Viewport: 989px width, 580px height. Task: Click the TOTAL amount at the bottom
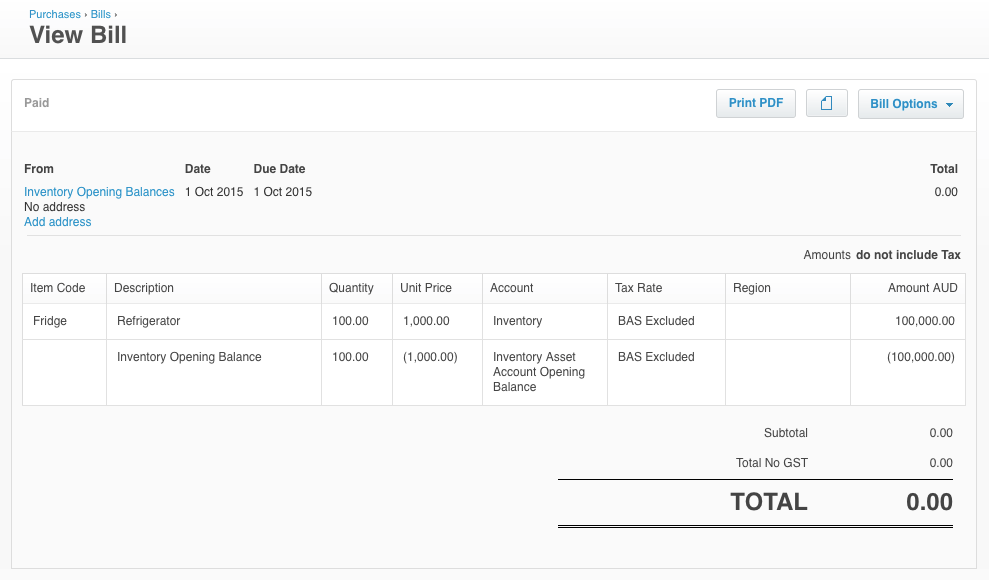click(929, 502)
